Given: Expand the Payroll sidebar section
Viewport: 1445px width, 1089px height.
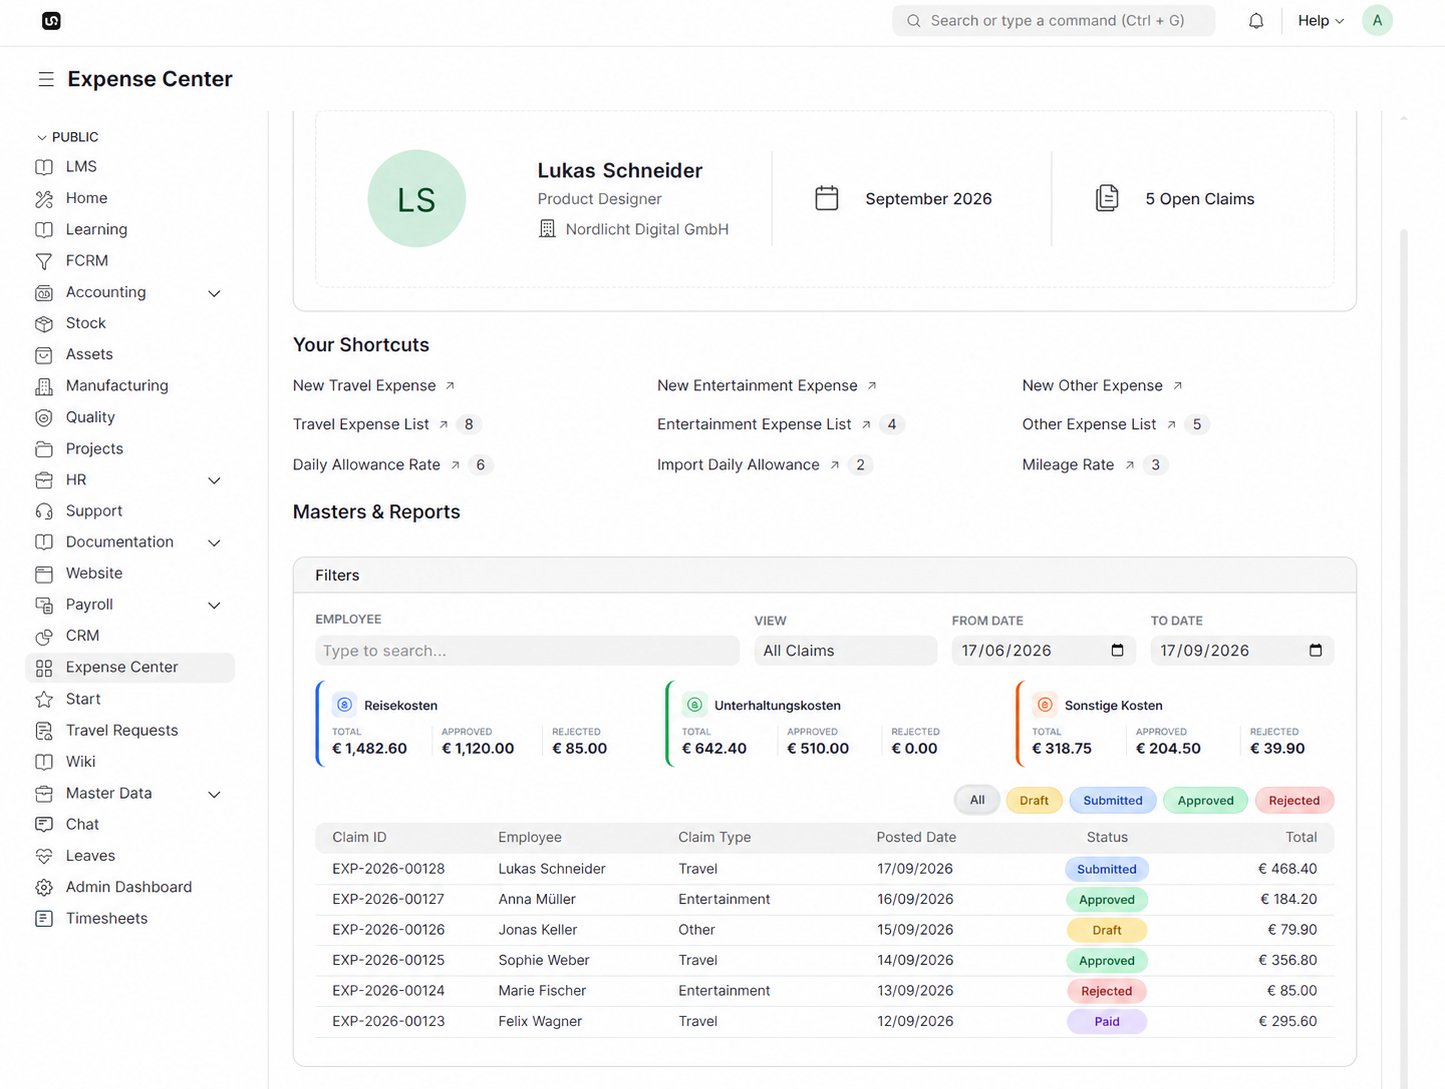Looking at the screenshot, I should click(214, 605).
